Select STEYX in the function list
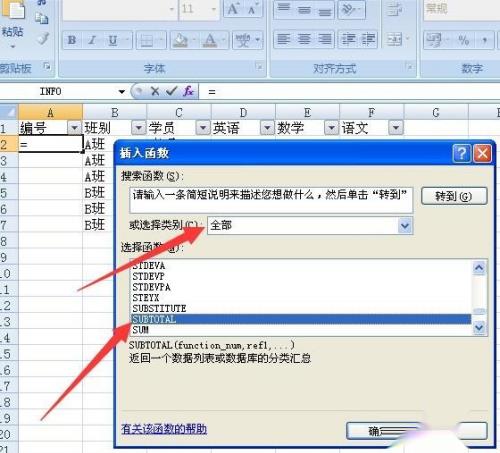500x453 pixels. (301, 298)
